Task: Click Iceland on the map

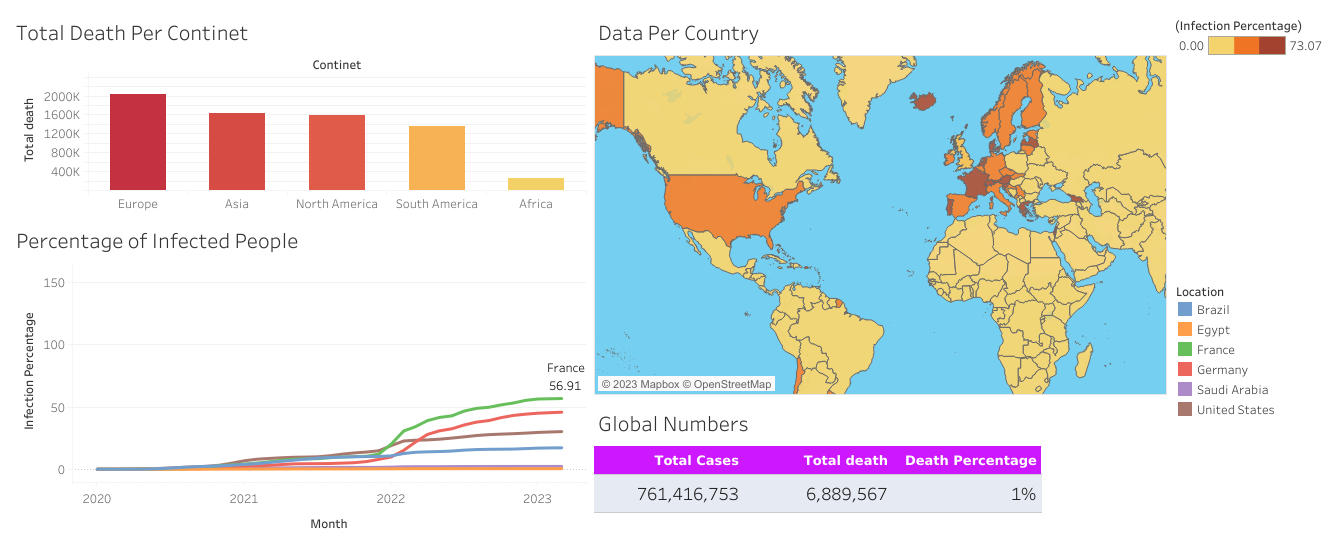Action: (923, 101)
